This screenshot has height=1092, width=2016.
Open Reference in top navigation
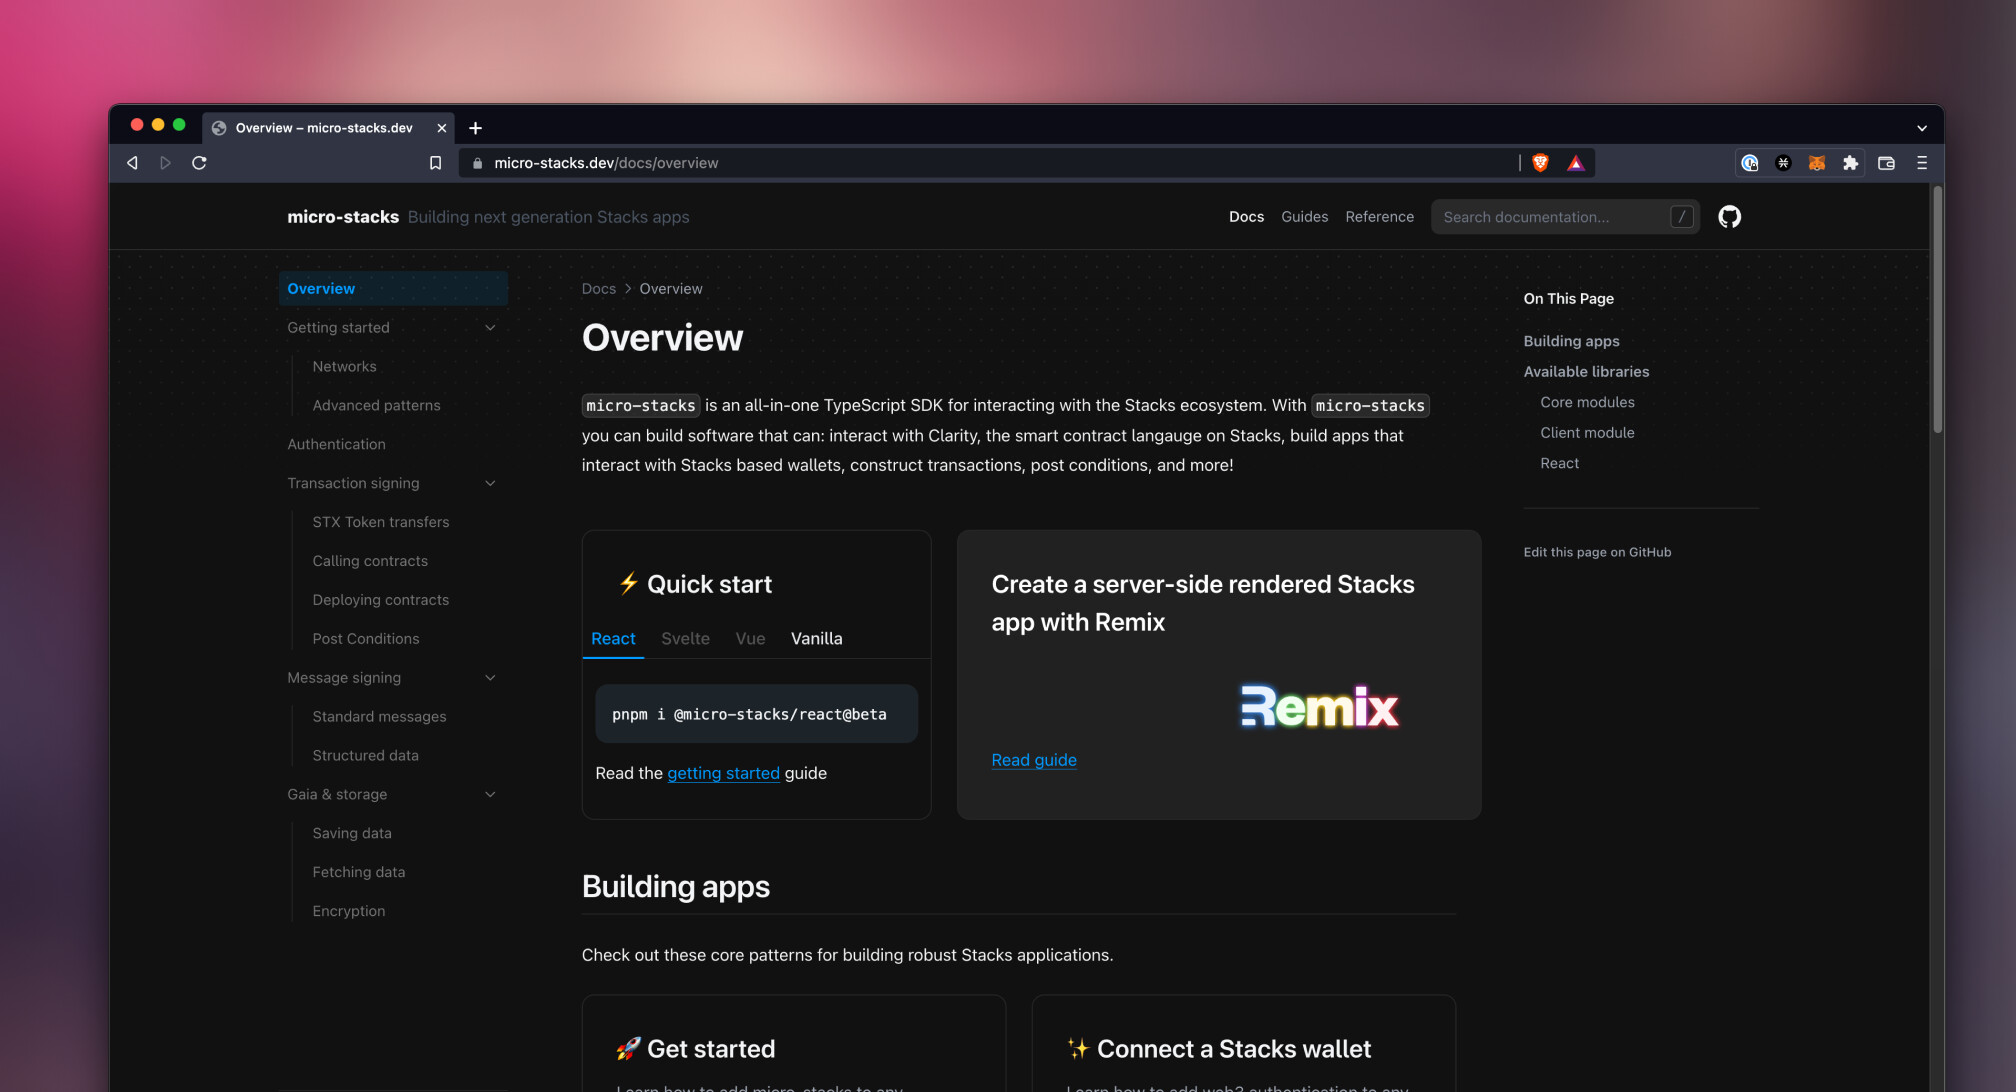pyautogui.click(x=1379, y=217)
